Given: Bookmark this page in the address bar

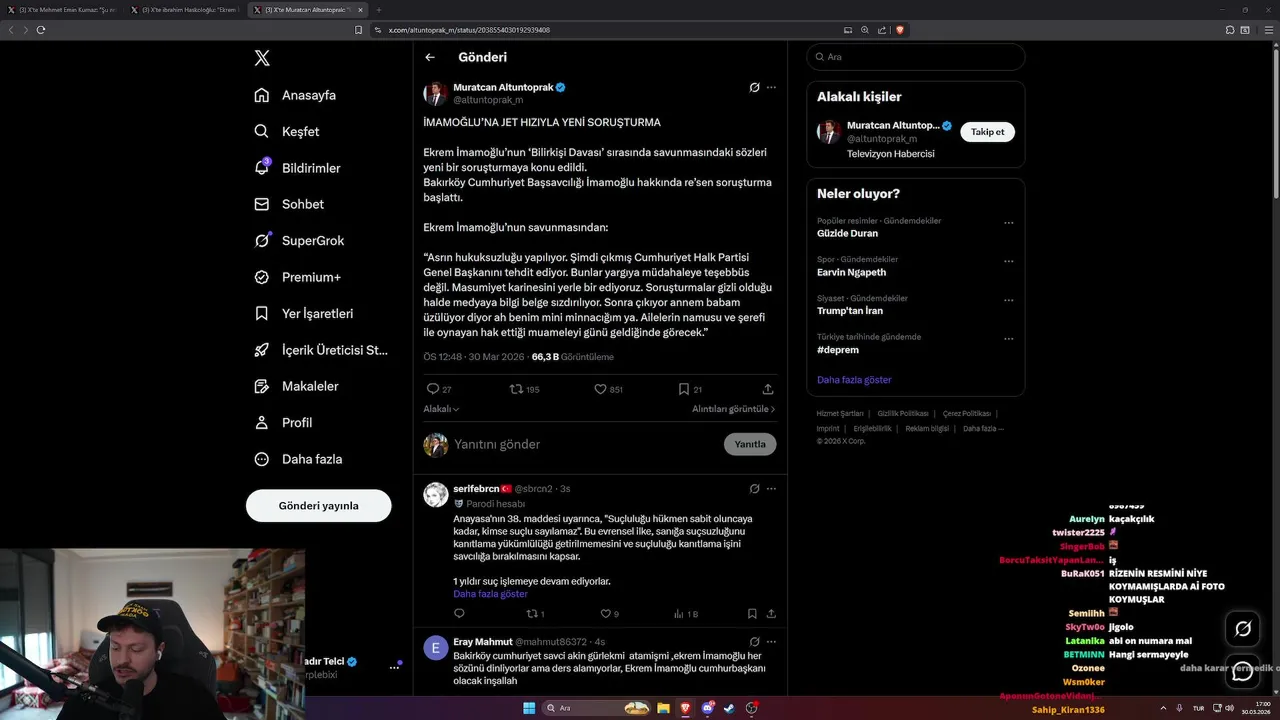Looking at the screenshot, I should [359, 30].
